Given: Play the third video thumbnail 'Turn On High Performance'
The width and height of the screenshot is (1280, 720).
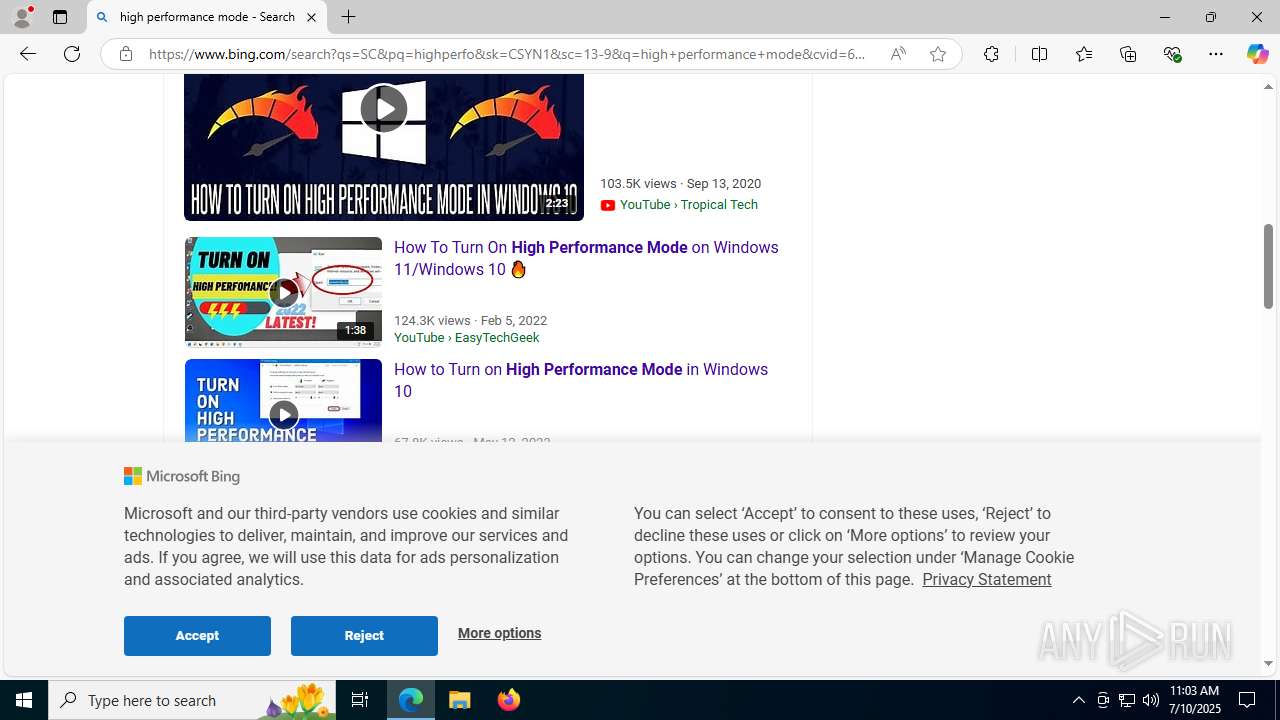Looking at the screenshot, I should [283, 400].
